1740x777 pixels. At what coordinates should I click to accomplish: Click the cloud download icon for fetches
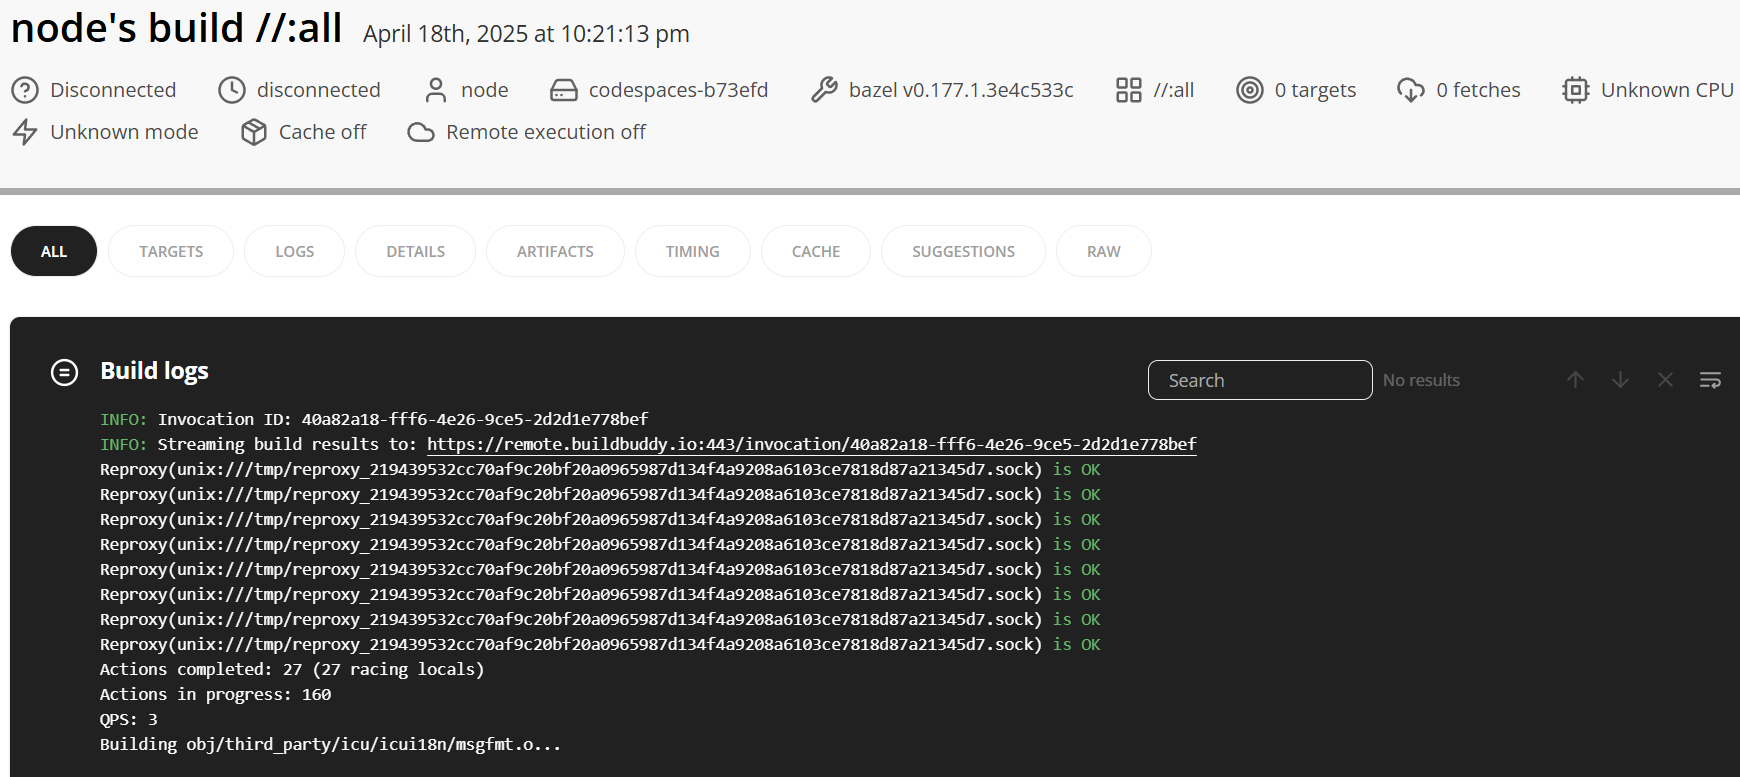1411,90
